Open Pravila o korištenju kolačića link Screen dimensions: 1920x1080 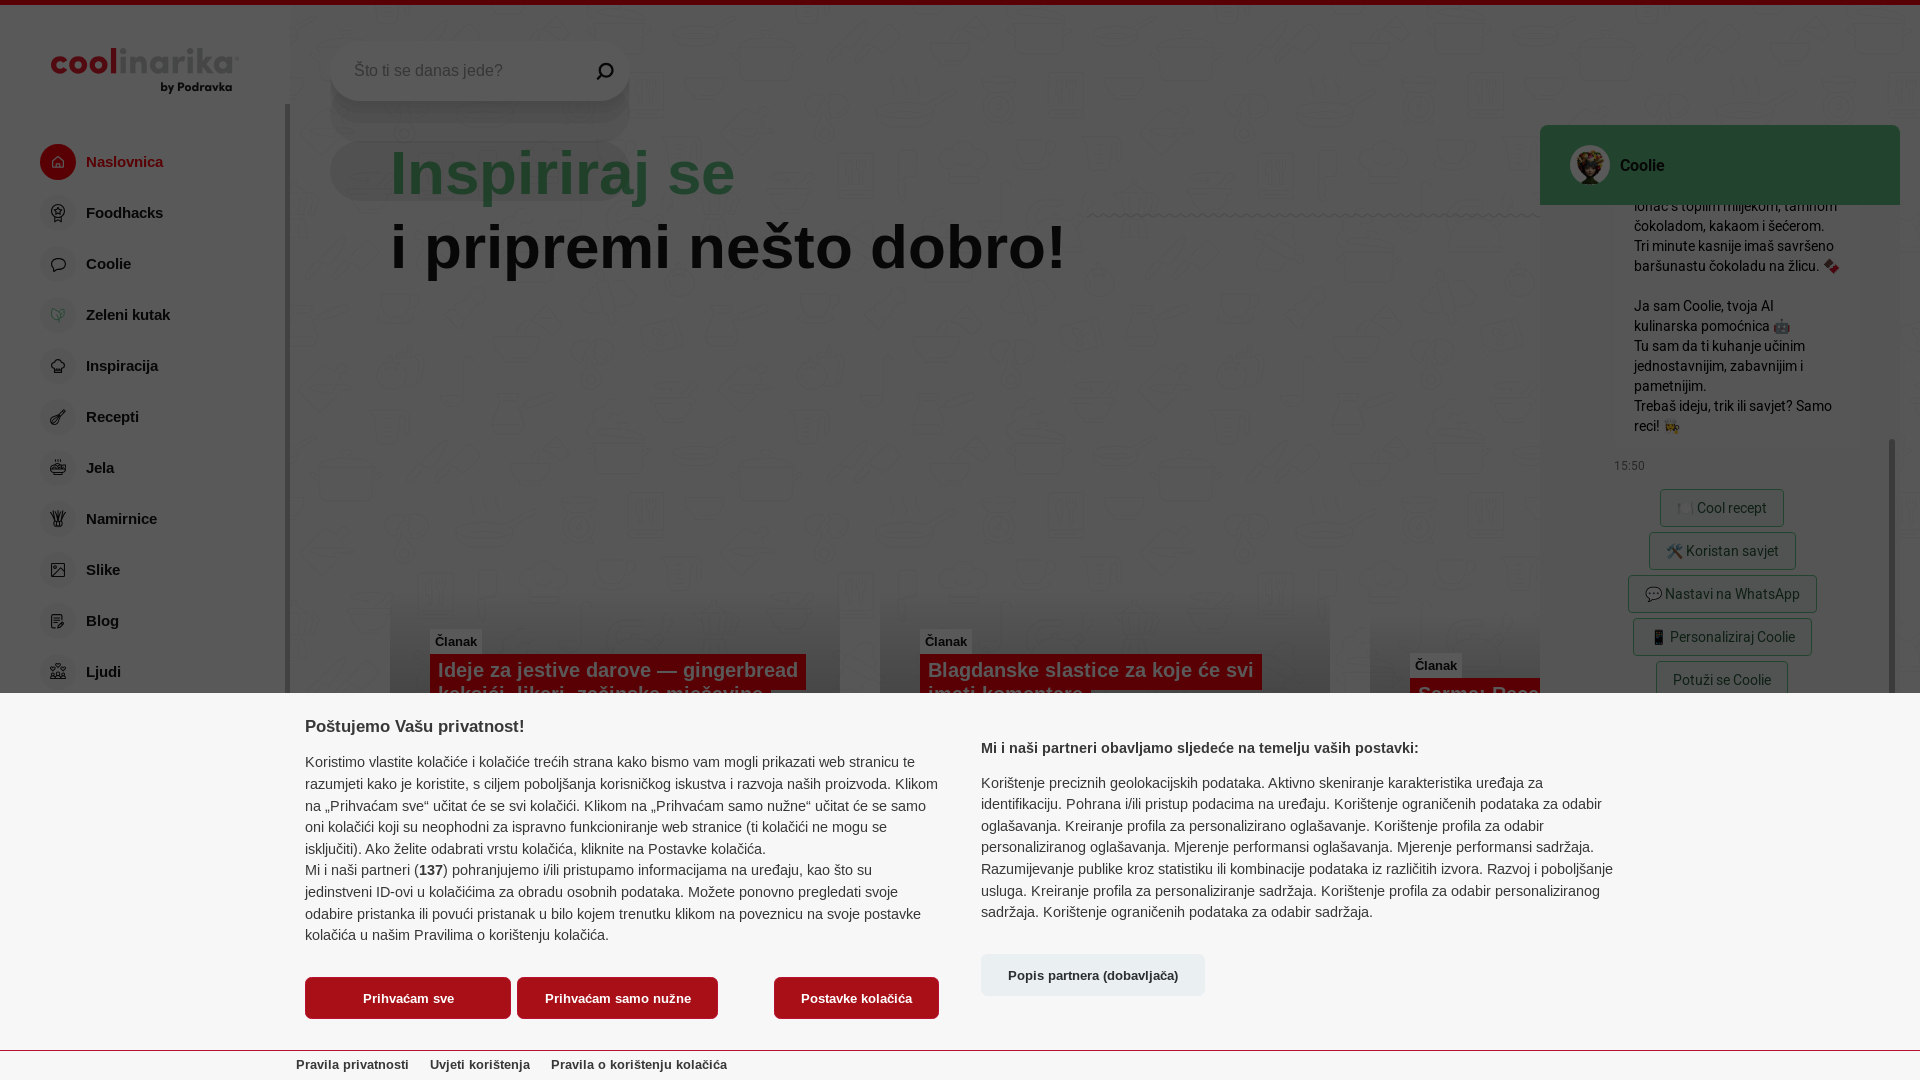639,1065
